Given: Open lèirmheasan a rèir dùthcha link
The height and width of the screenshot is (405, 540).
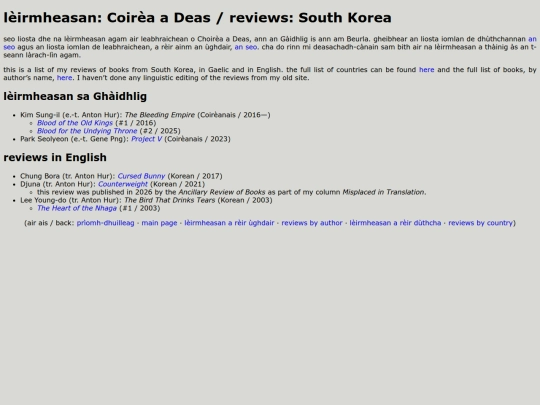Looking at the screenshot, I should (x=395, y=223).
